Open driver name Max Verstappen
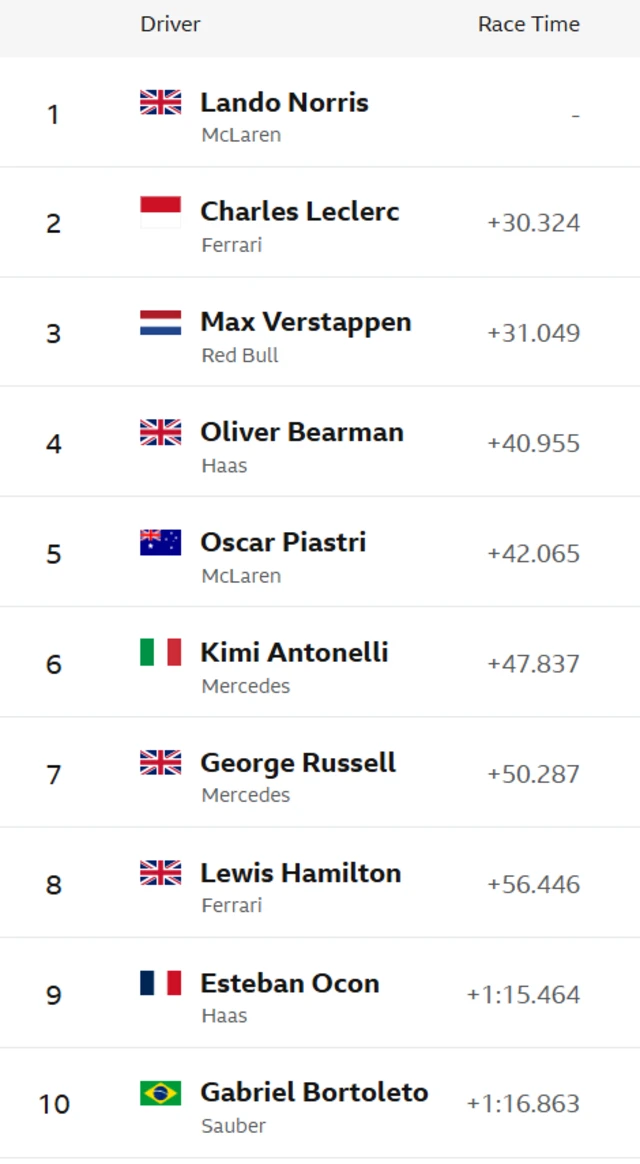Screen dimensions: 640x1164 tap(305, 322)
